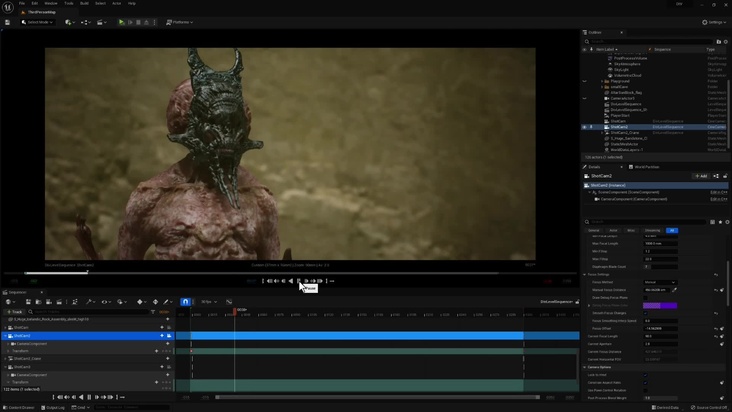Screen dimensions: 732x412
Task: Collapse the Camera Options section
Action: (x=584, y=367)
